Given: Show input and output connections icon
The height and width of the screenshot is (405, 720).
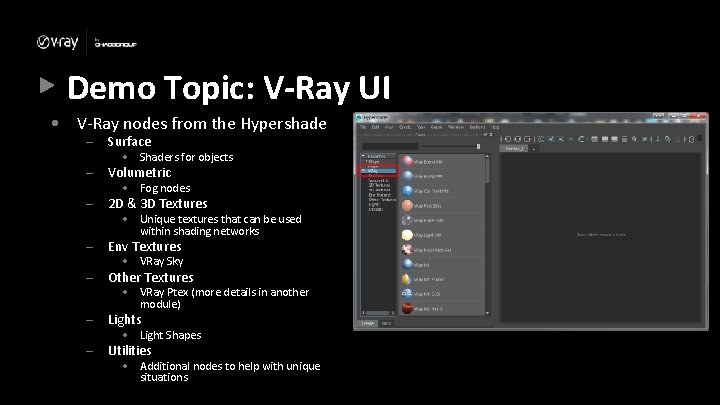Looking at the screenshot, I should click(518, 139).
